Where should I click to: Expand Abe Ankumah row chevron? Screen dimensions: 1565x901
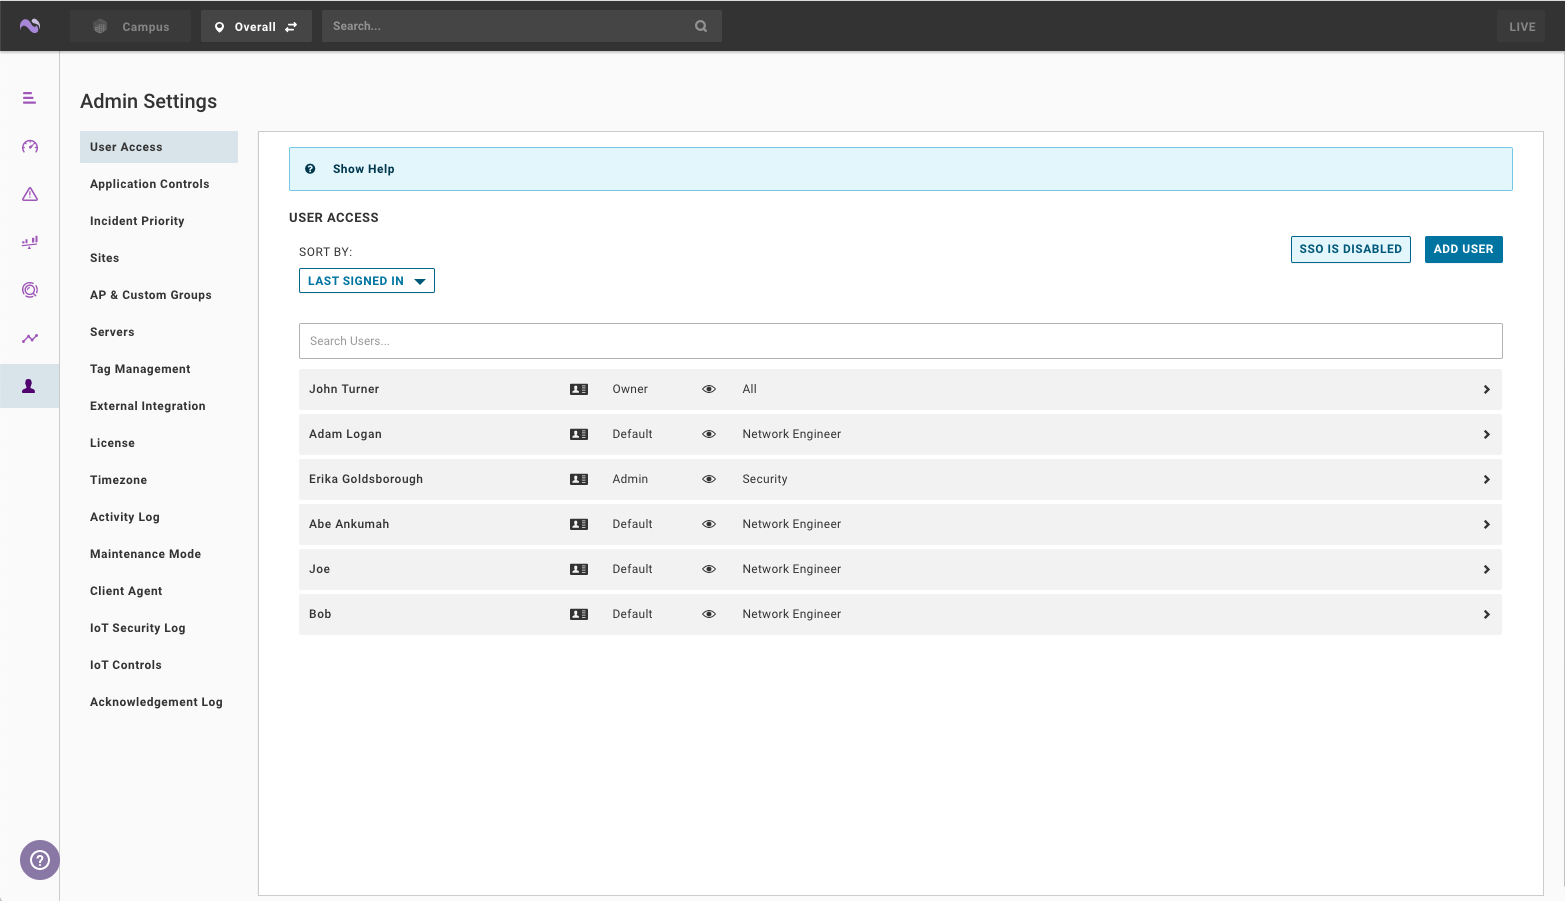(x=1487, y=524)
